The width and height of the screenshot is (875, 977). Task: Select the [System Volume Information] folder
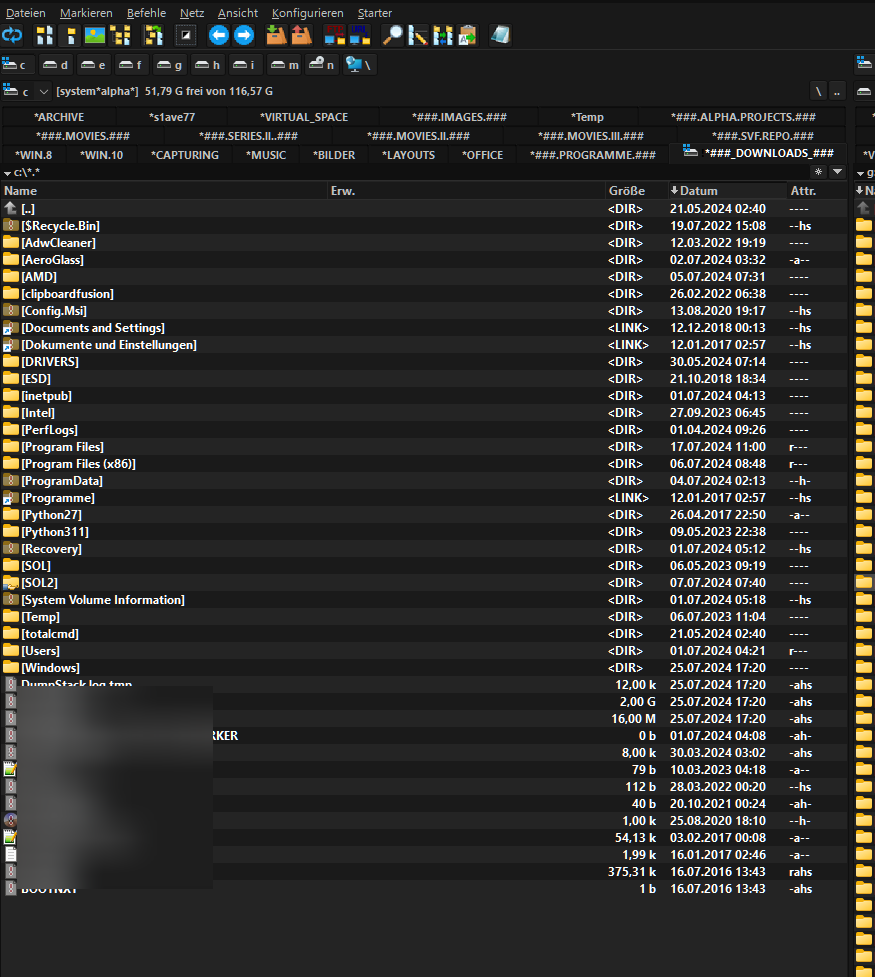pos(424,600)
